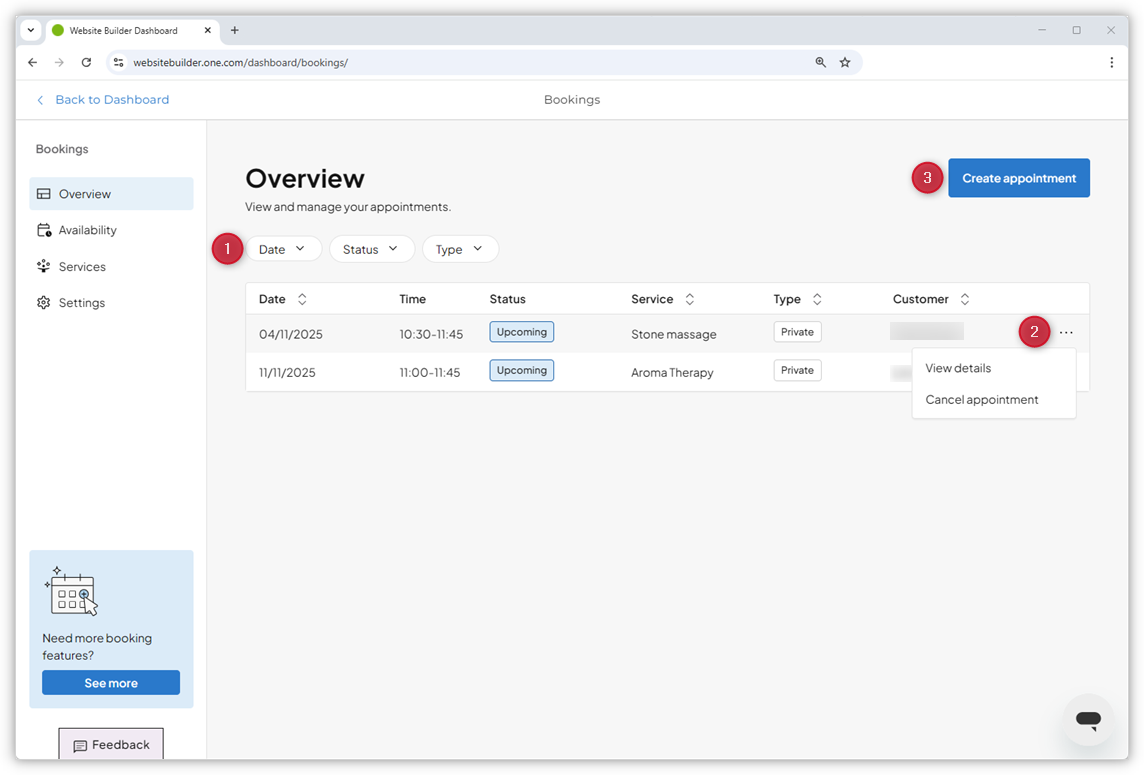This screenshot has height=775, width=1144.
Task: Open booking Settings
Action: [x=82, y=302]
